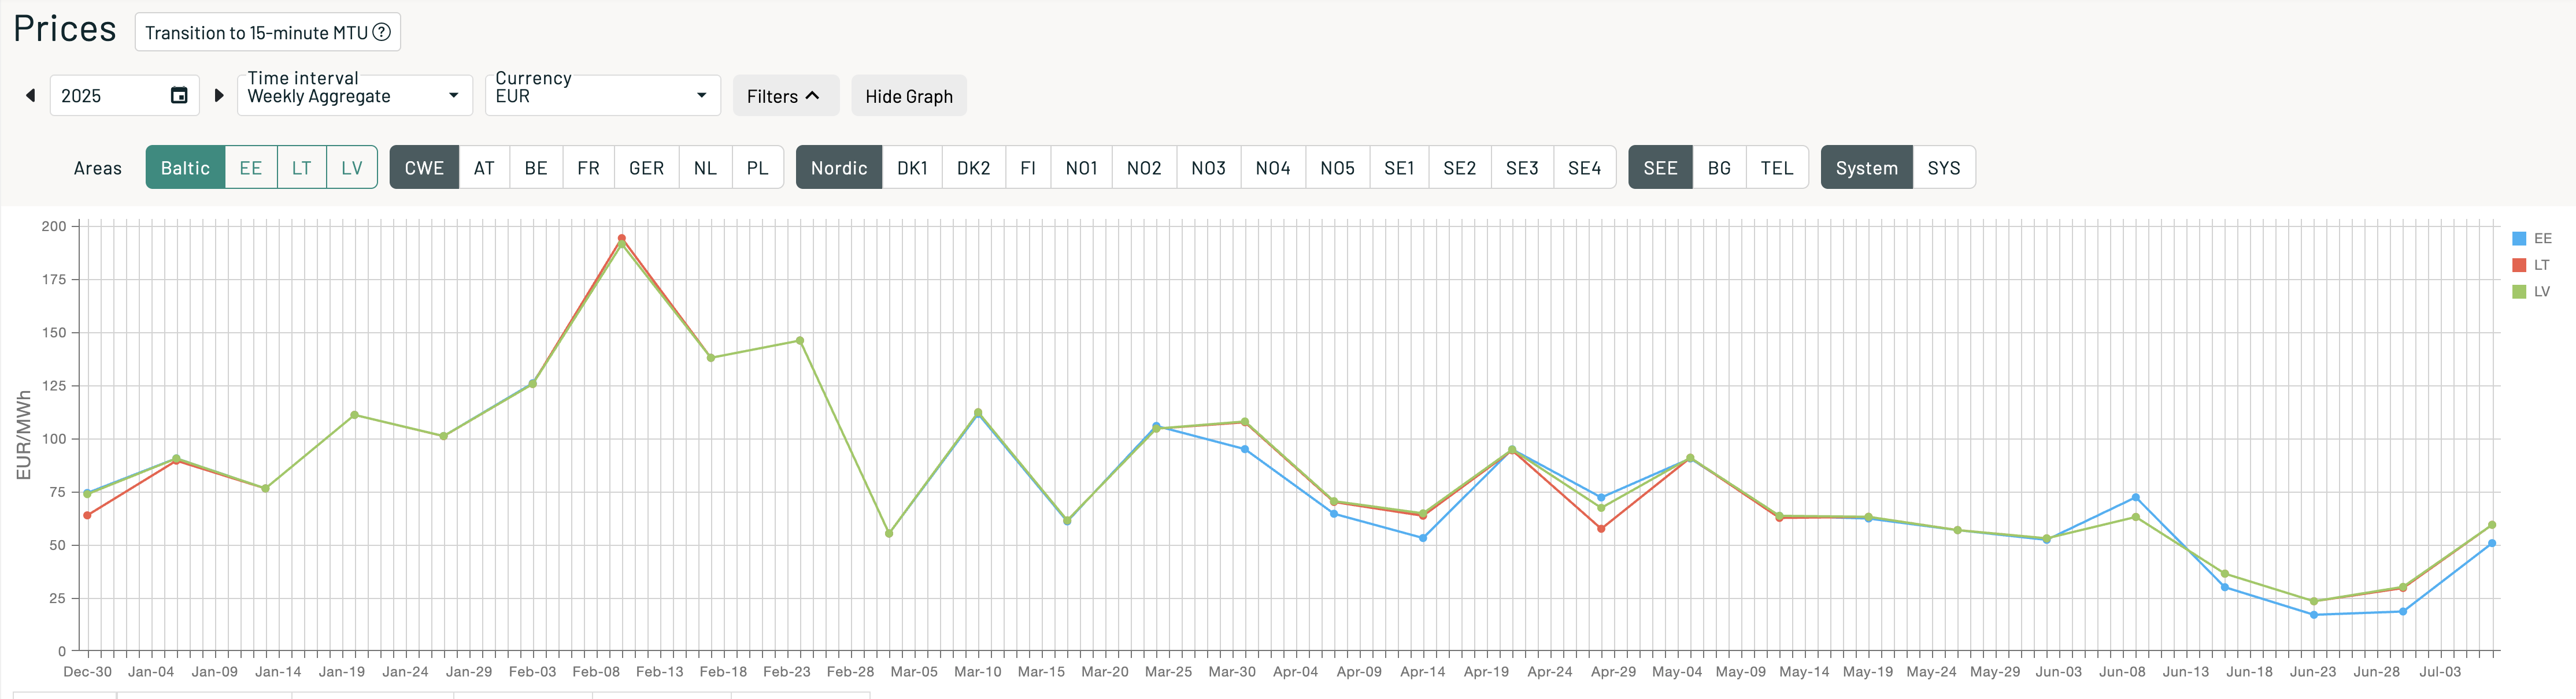Collapse the Filters chevron icon
2576x699 pixels.
[x=812, y=96]
